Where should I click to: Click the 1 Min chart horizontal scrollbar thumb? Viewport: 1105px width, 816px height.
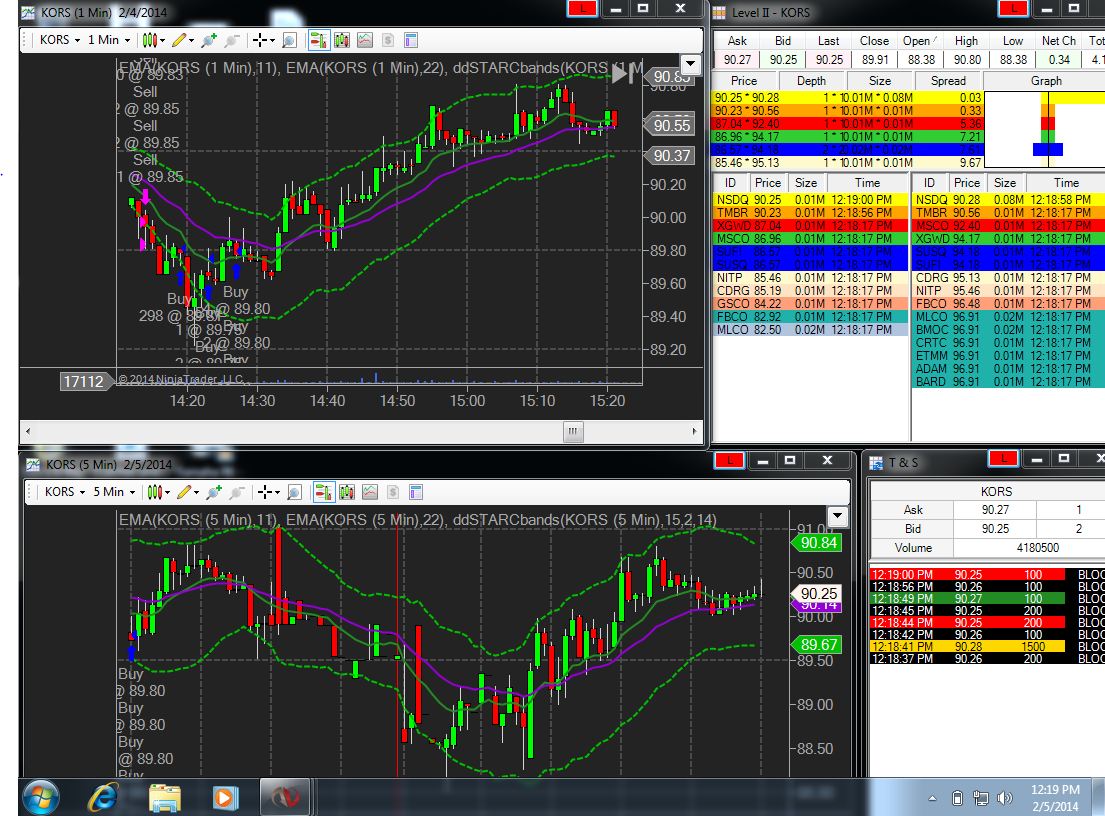point(573,431)
